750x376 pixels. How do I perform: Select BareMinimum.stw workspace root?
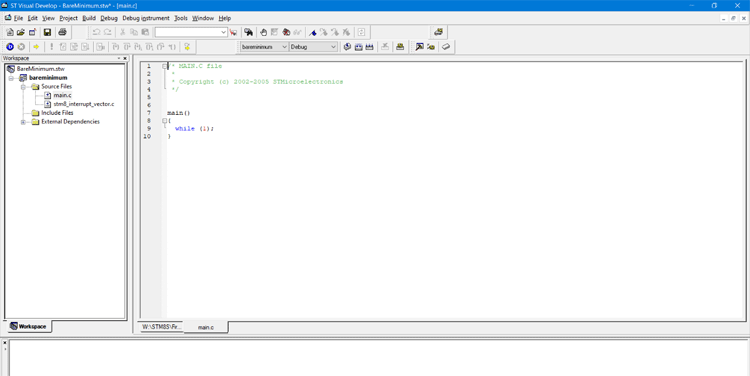click(x=41, y=69)
